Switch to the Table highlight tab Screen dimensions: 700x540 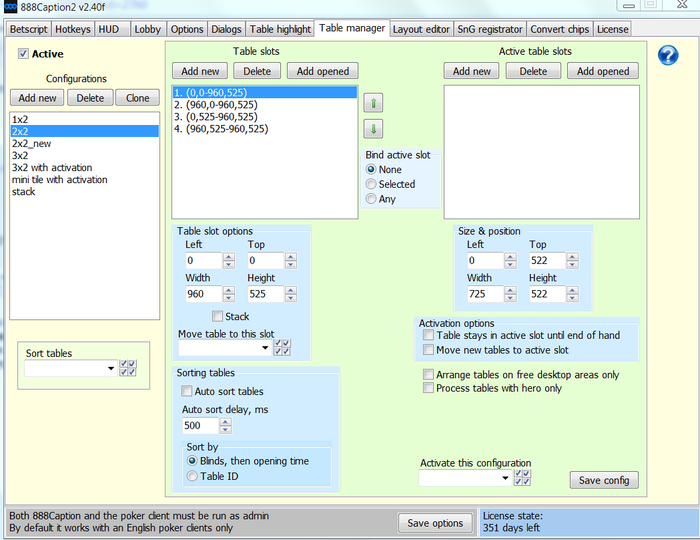[280, 29]
